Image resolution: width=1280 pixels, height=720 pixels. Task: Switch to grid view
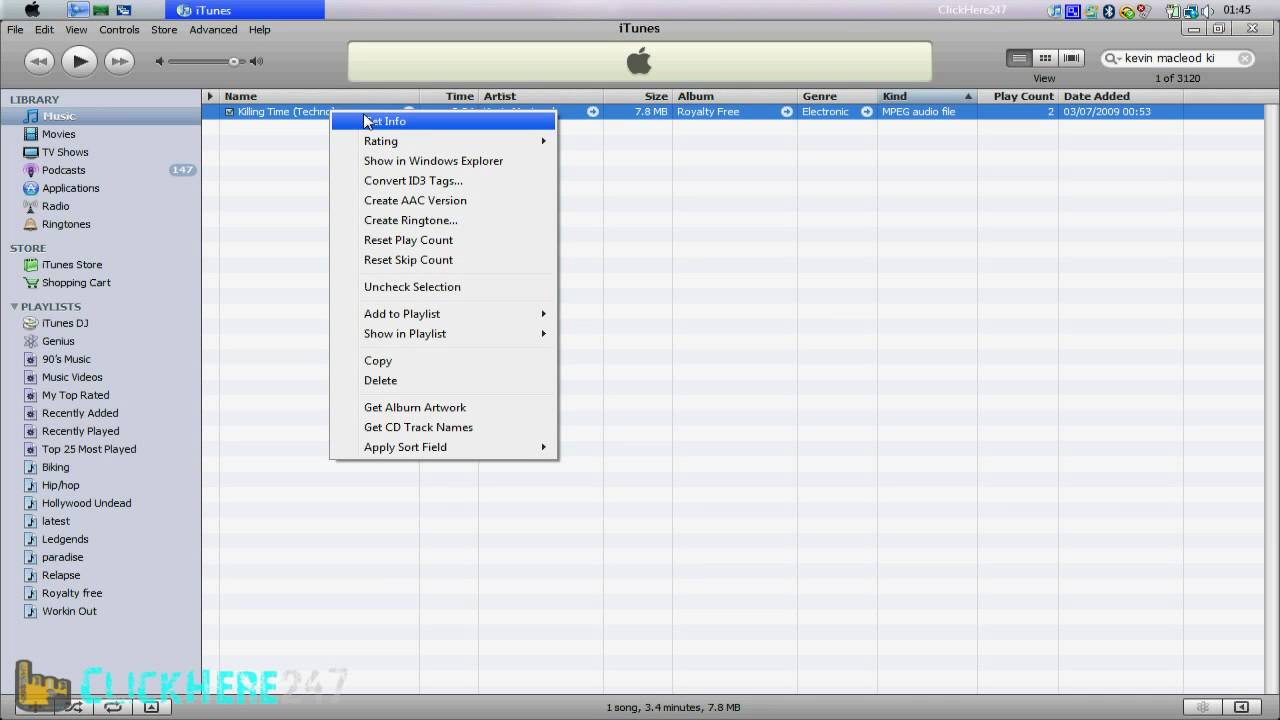pos(1045,58)
